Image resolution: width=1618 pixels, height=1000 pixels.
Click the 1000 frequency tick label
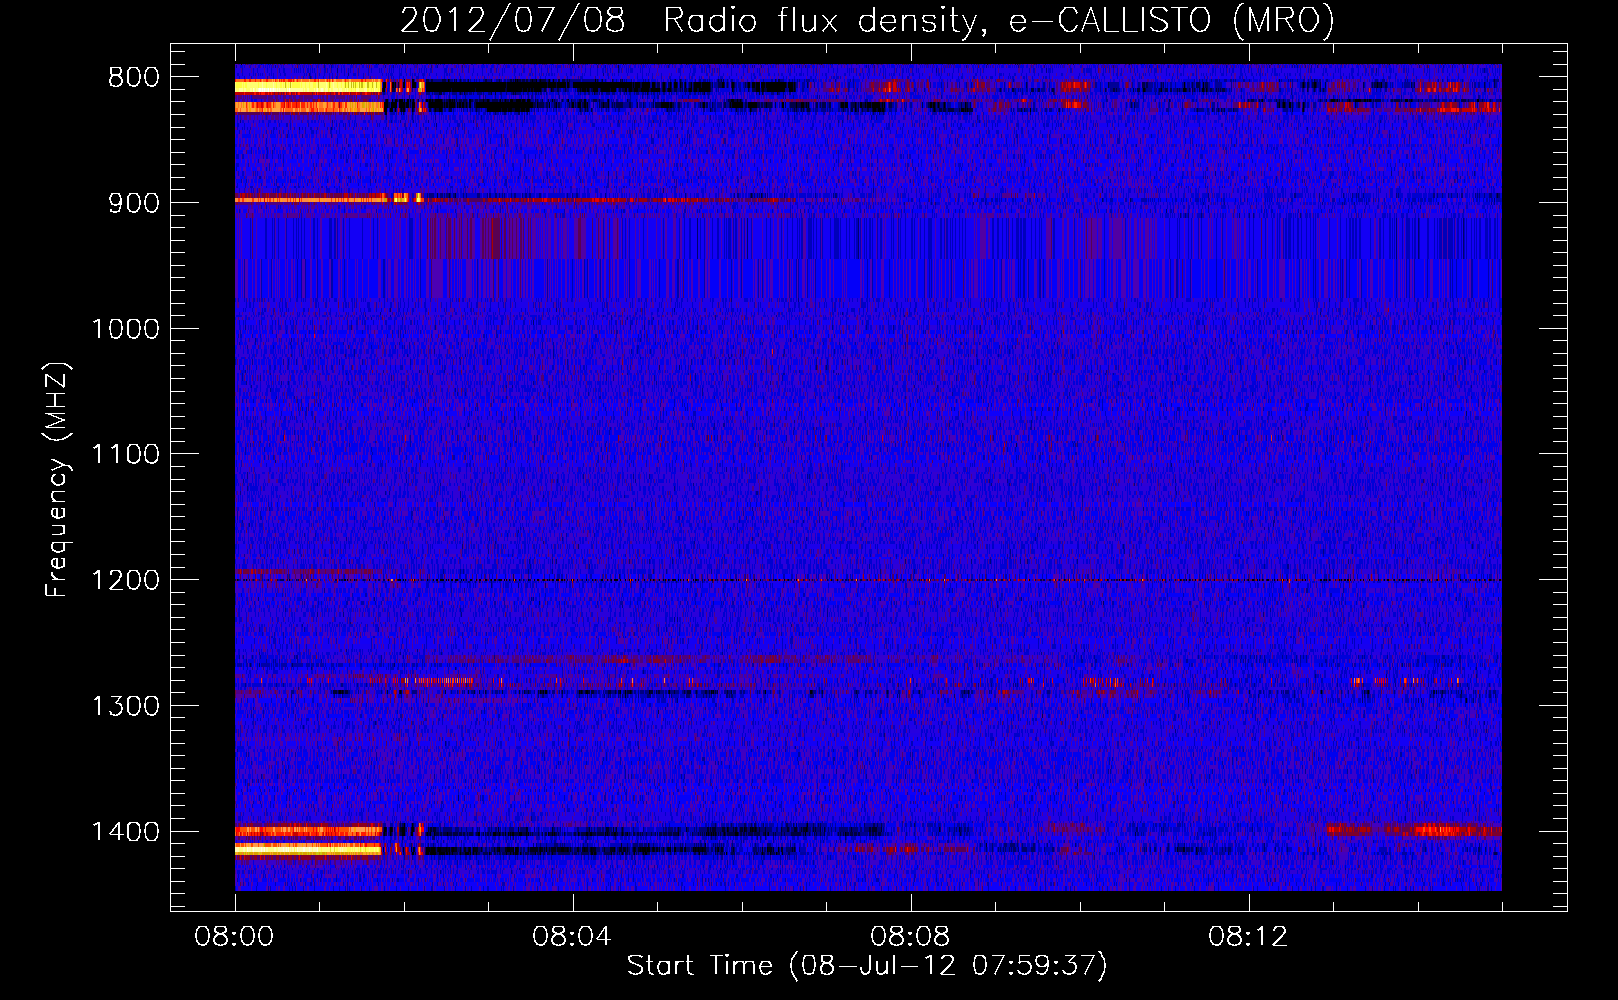125,329
